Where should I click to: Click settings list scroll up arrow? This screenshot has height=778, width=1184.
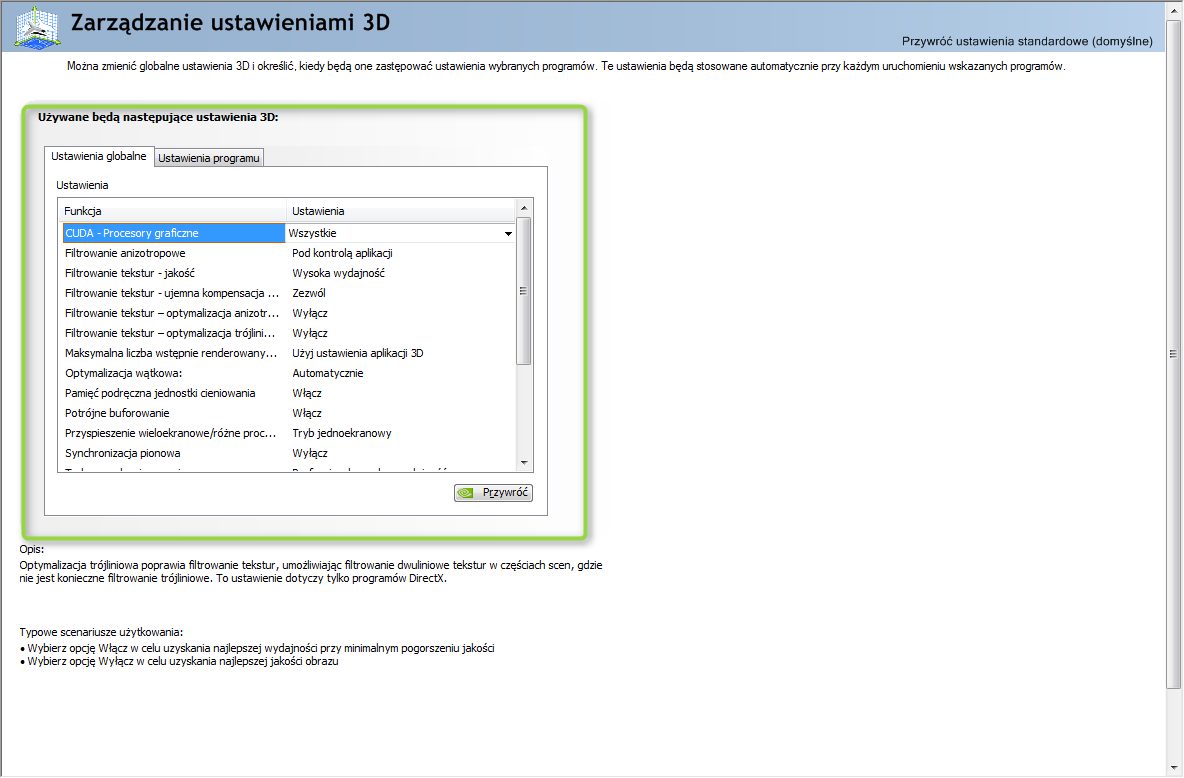524,208
